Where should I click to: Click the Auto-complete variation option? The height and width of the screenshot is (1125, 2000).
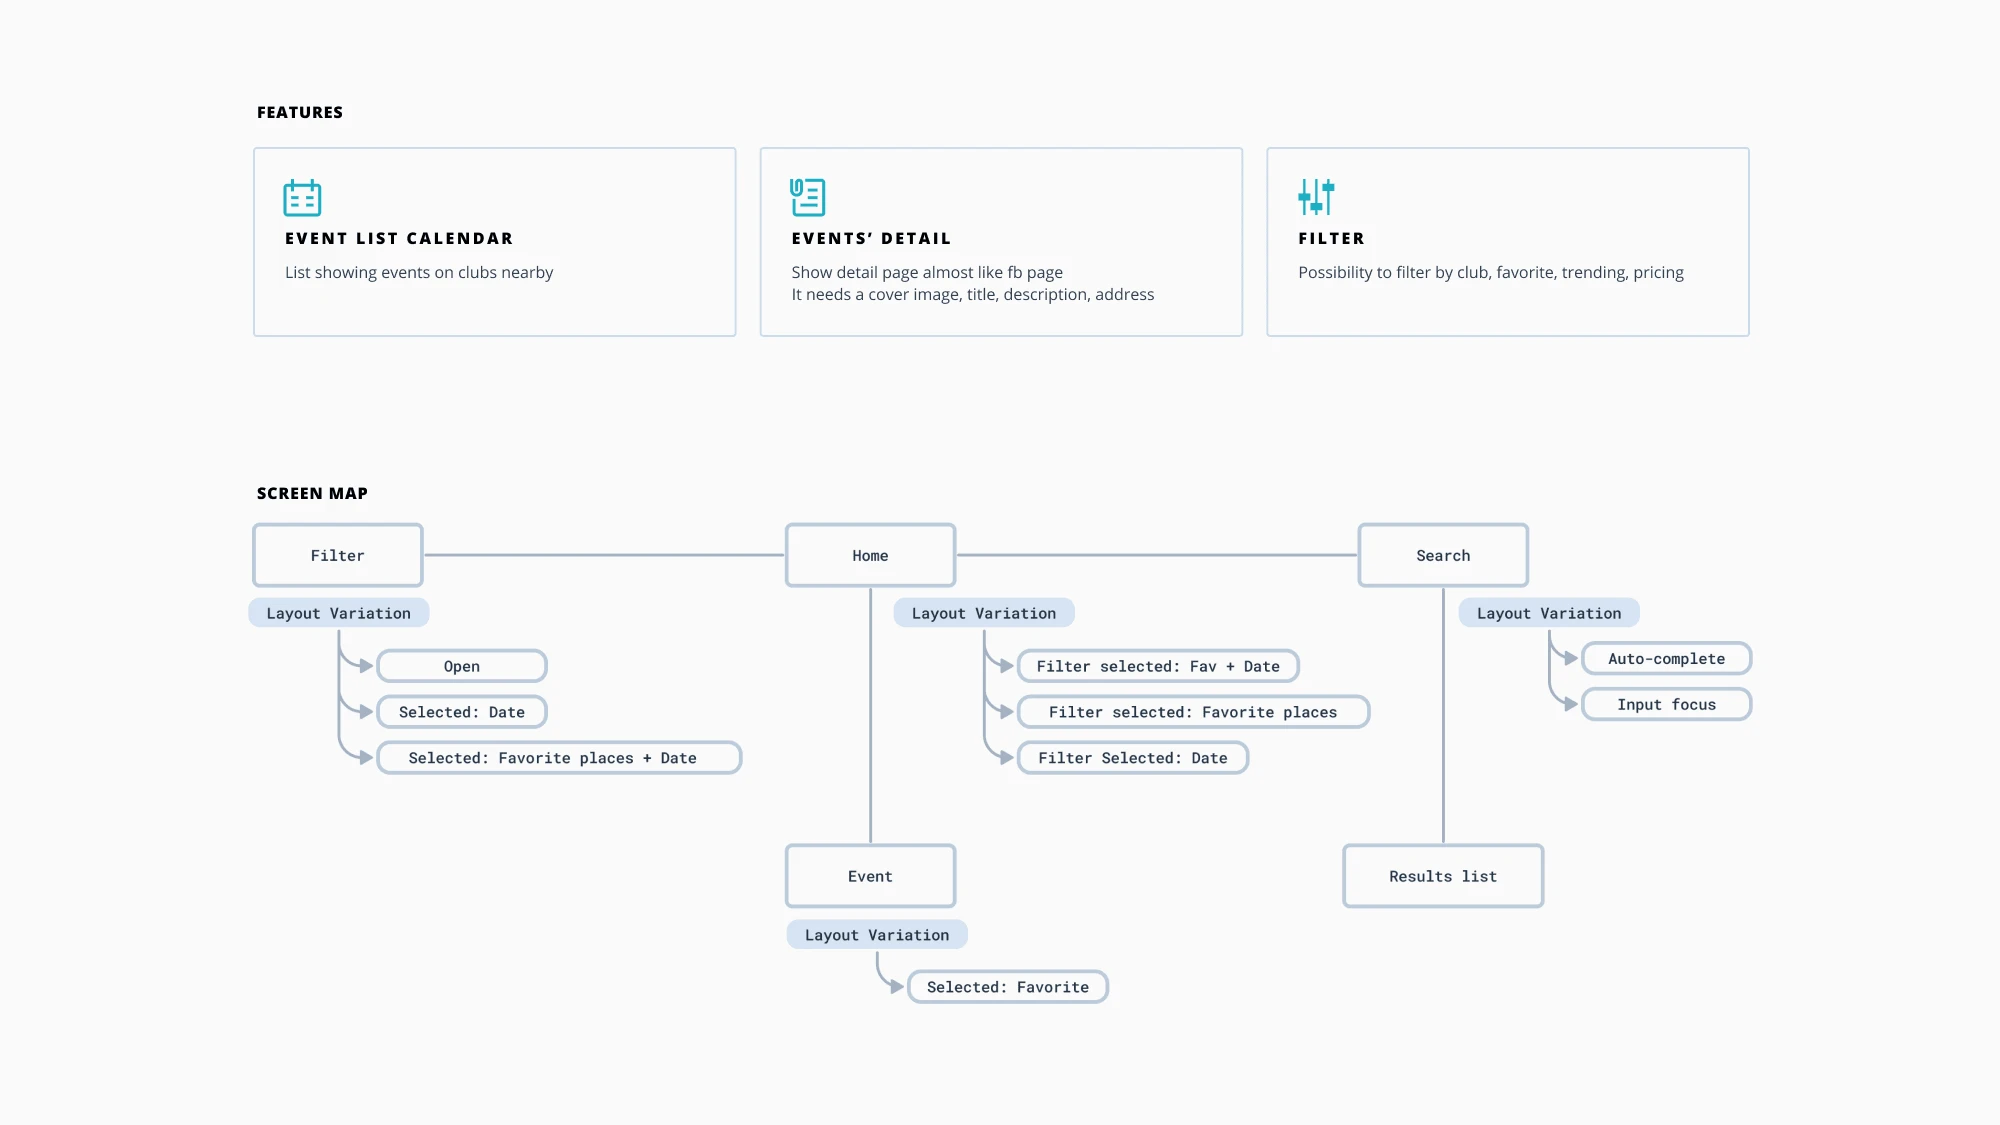(1666, 658)
